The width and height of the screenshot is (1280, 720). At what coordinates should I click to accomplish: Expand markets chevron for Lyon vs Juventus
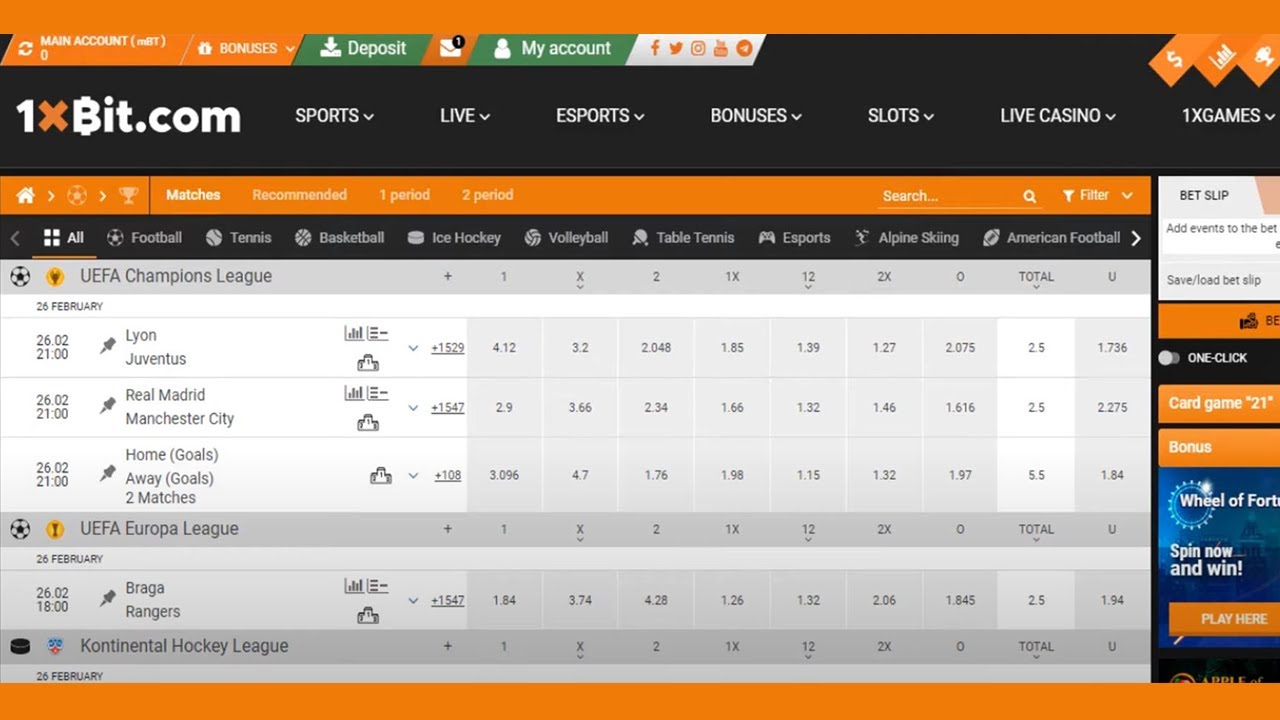413,348
